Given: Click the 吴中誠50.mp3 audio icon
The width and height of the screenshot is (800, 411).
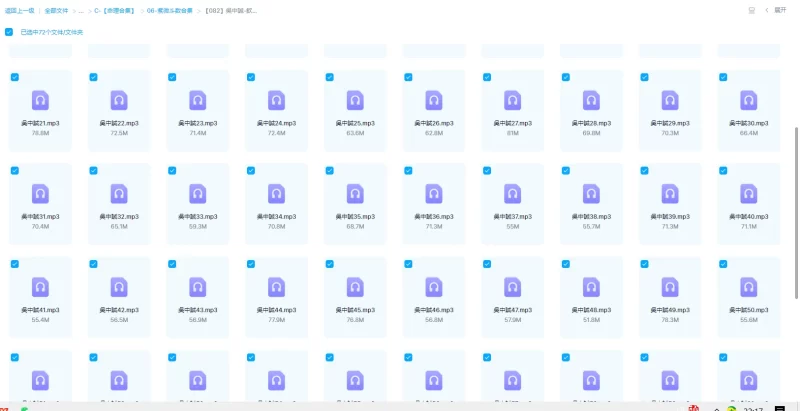Looking at the screenshot, I should coord(748,287).
